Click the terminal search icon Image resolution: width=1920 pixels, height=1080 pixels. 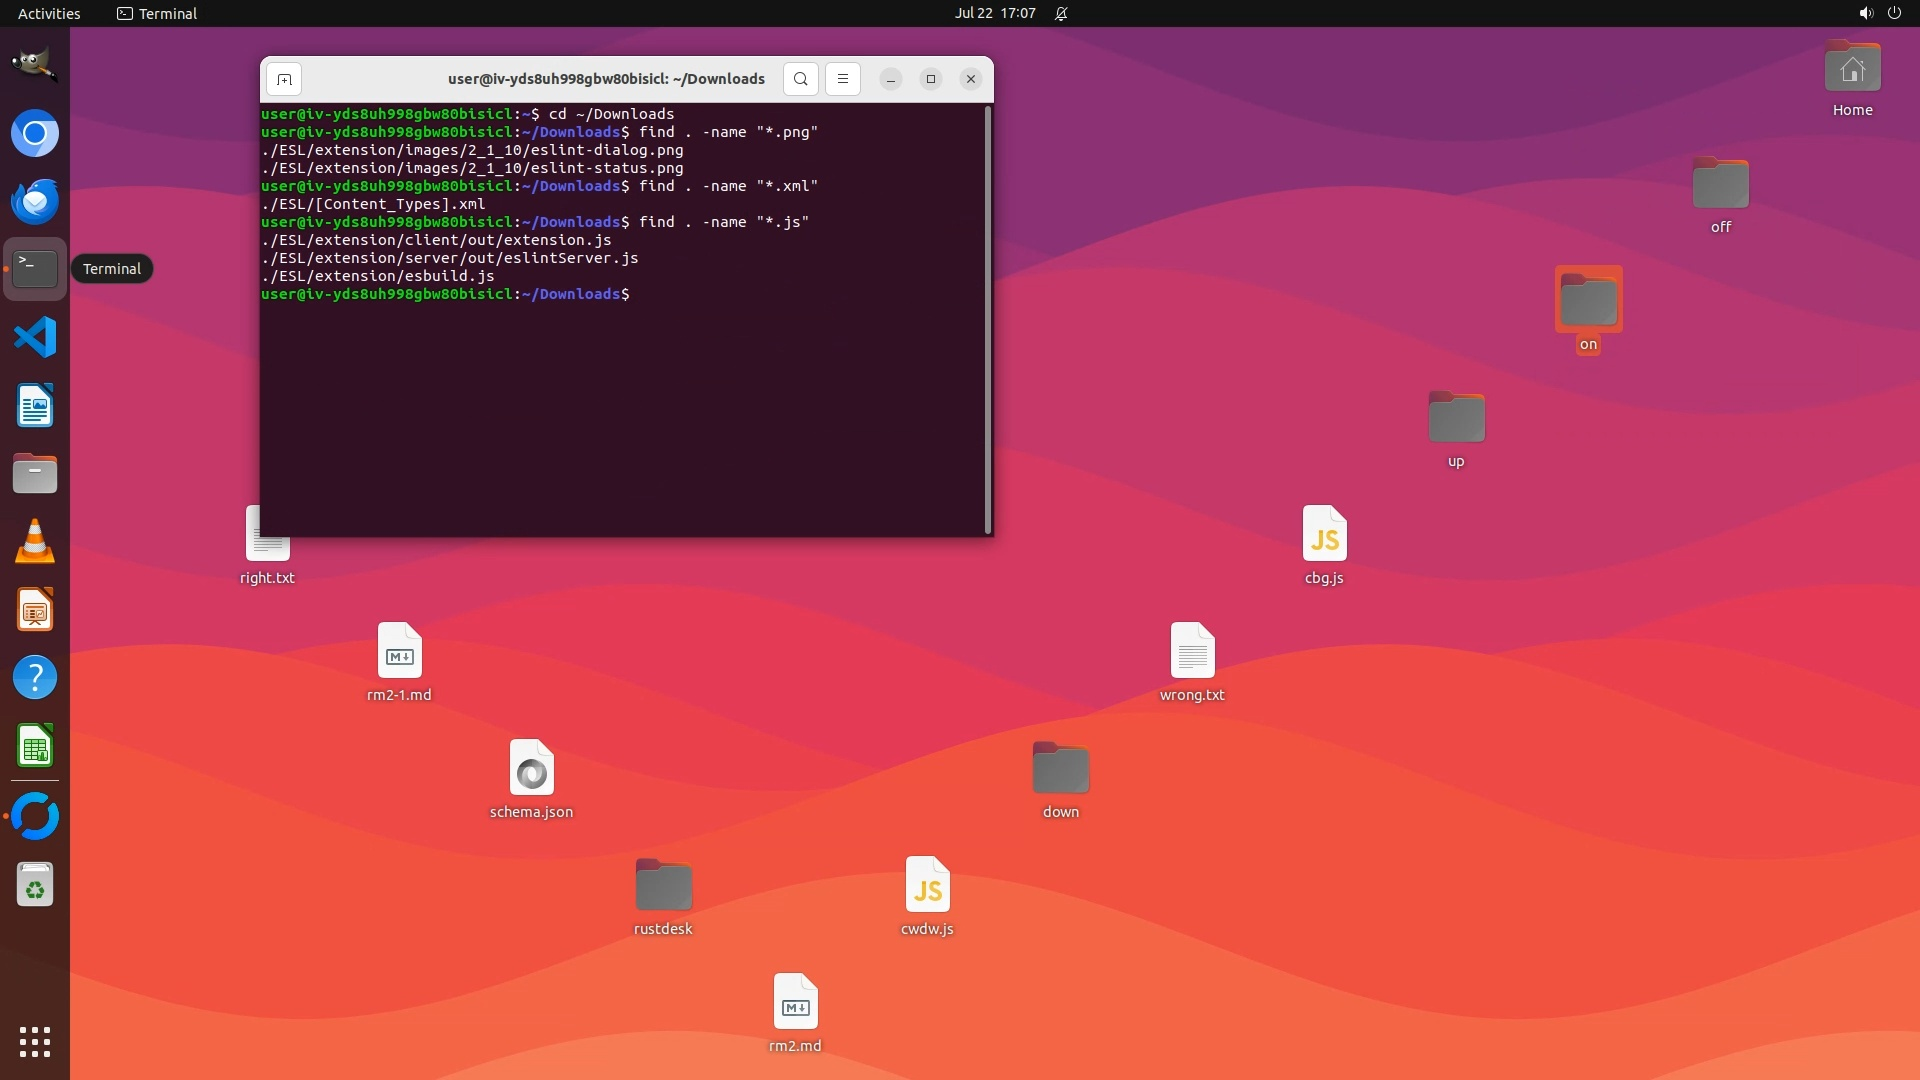click(x=800, y=79)
